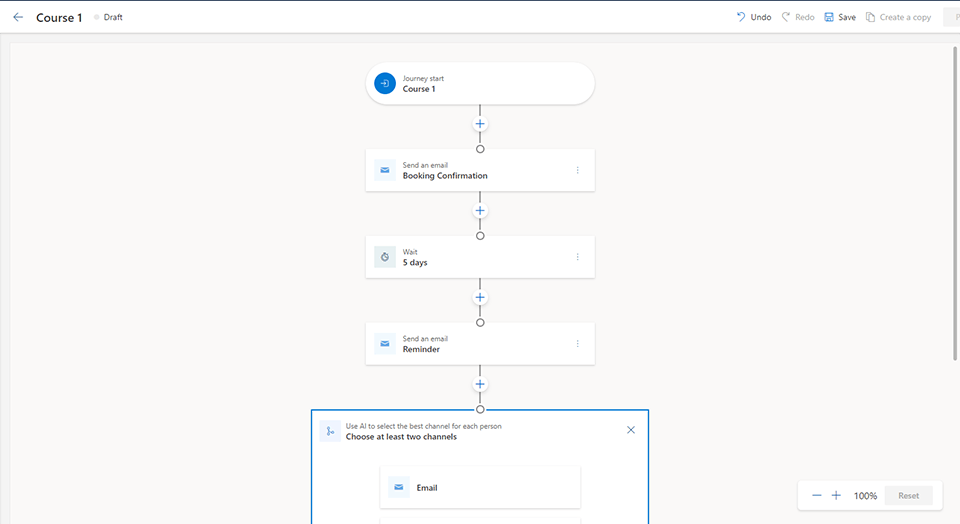Select the Booking Confirmation email tile
960x524 pixels.
pos(470,170)
